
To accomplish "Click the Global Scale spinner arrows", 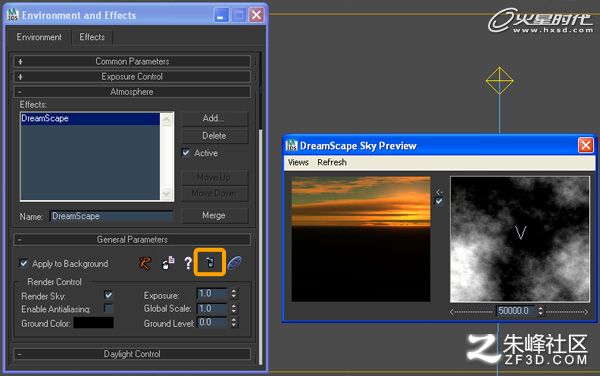I will [233, 308].
